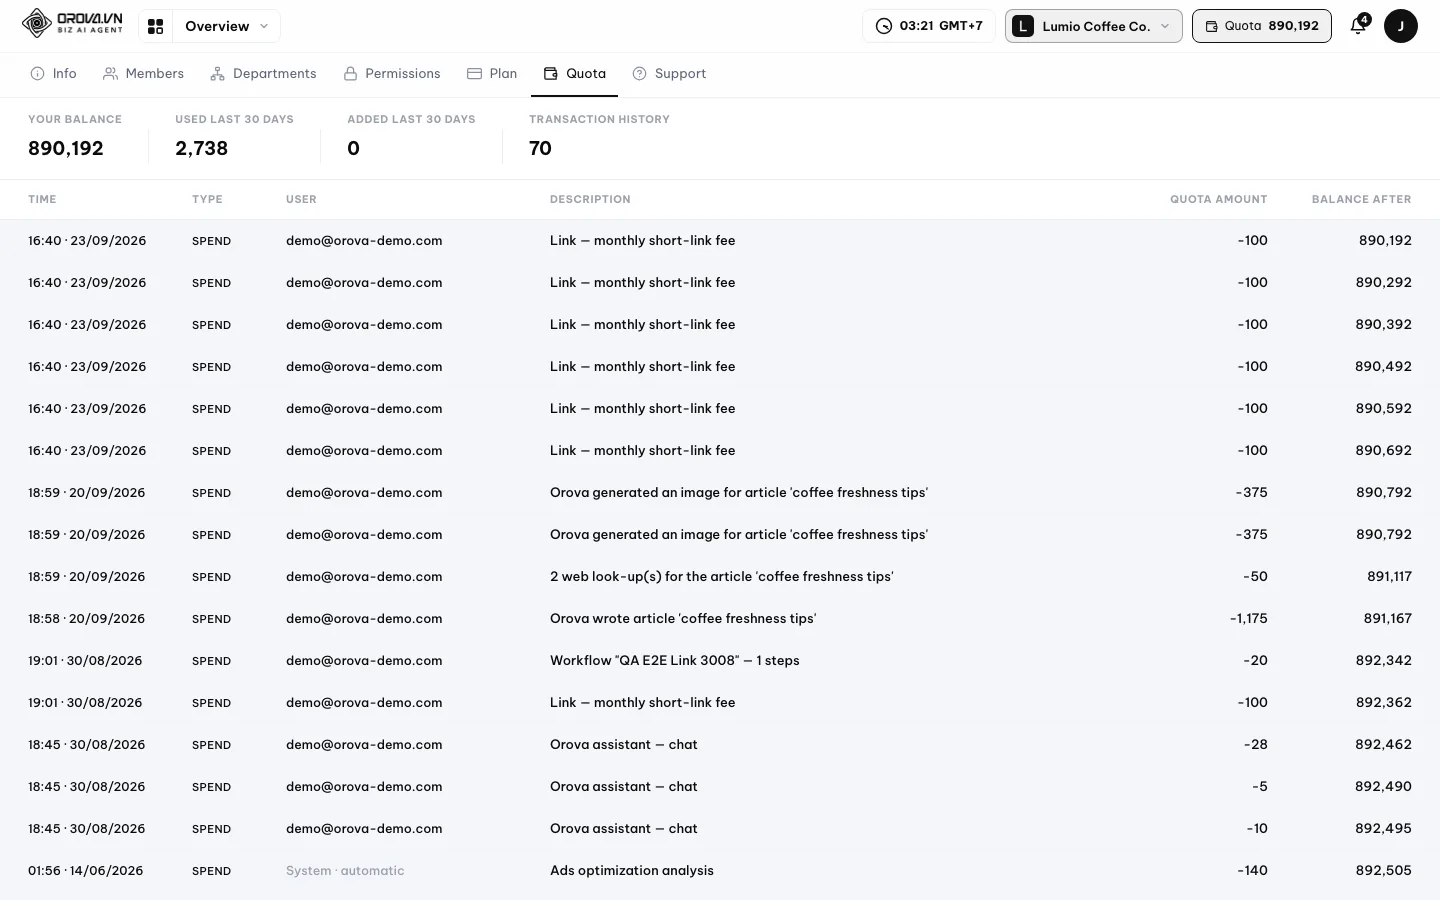Expand the Overview dropdown
The width and height of the screenshot is (1440, 900).
226,26
